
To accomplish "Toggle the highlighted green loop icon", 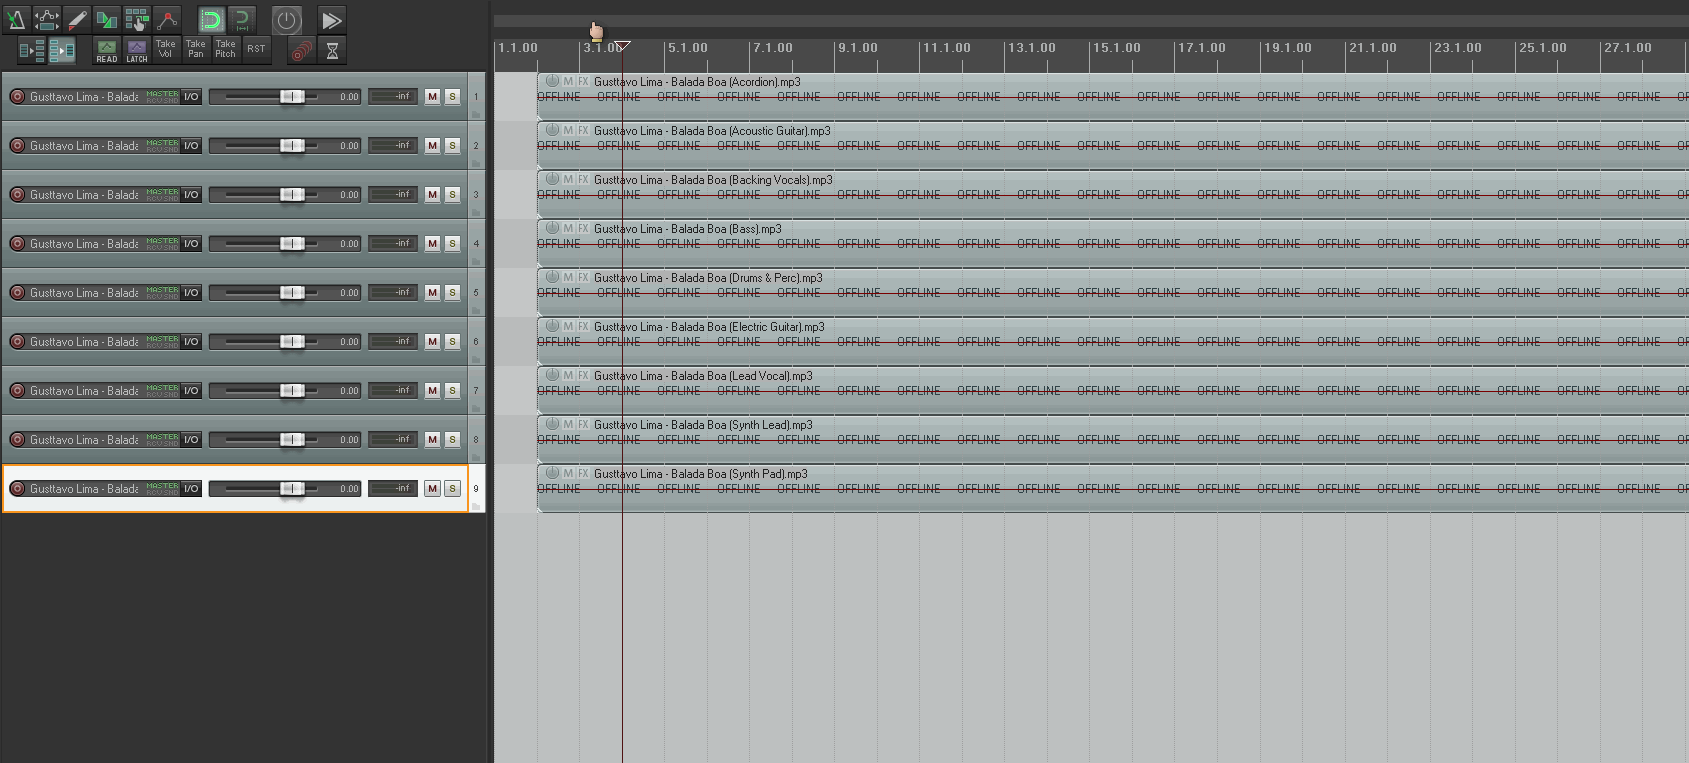I will point(211,19).
